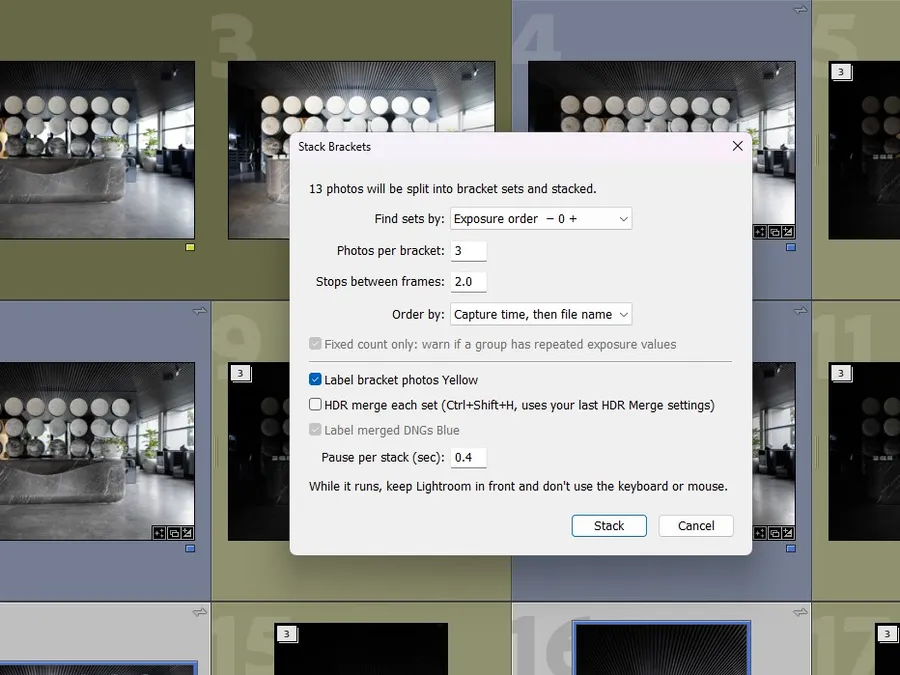Click collection badge on cell left of cell 11
This screenshot has width=900, height=675.
(x=774, y=533)
